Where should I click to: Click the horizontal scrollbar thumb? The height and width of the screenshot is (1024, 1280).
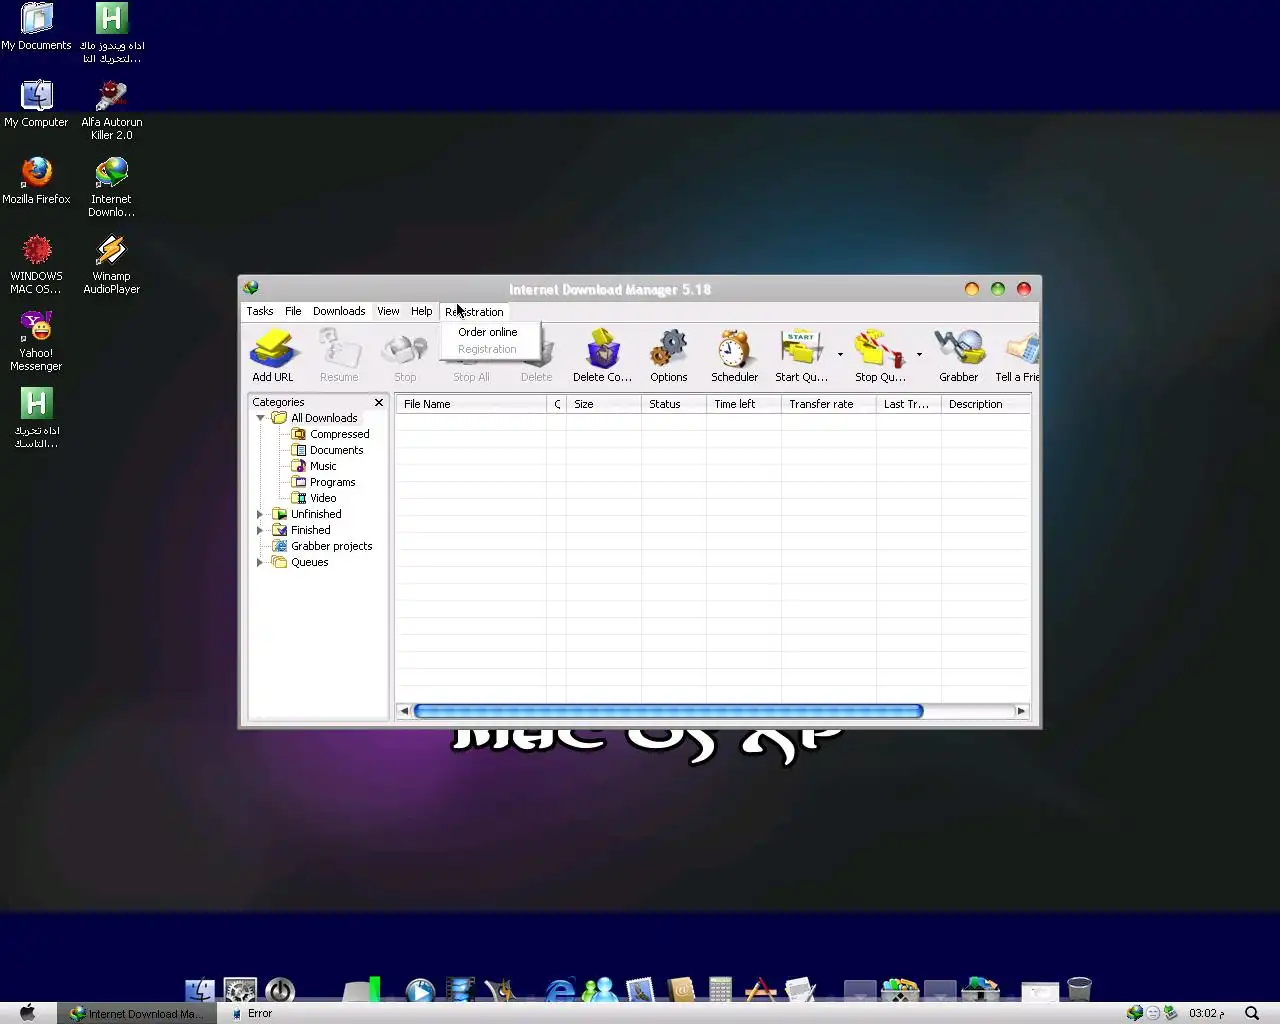tap(668, 711)
